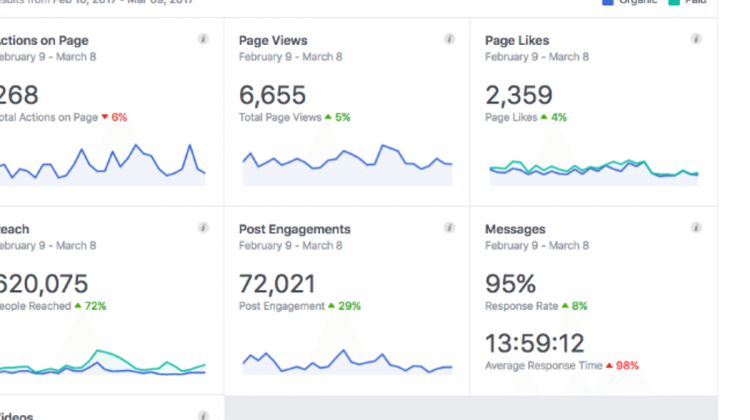Click the Average Response Time 98% label
Image resolution: width=750 pixels, height=420 pixels.
(562, 365)
